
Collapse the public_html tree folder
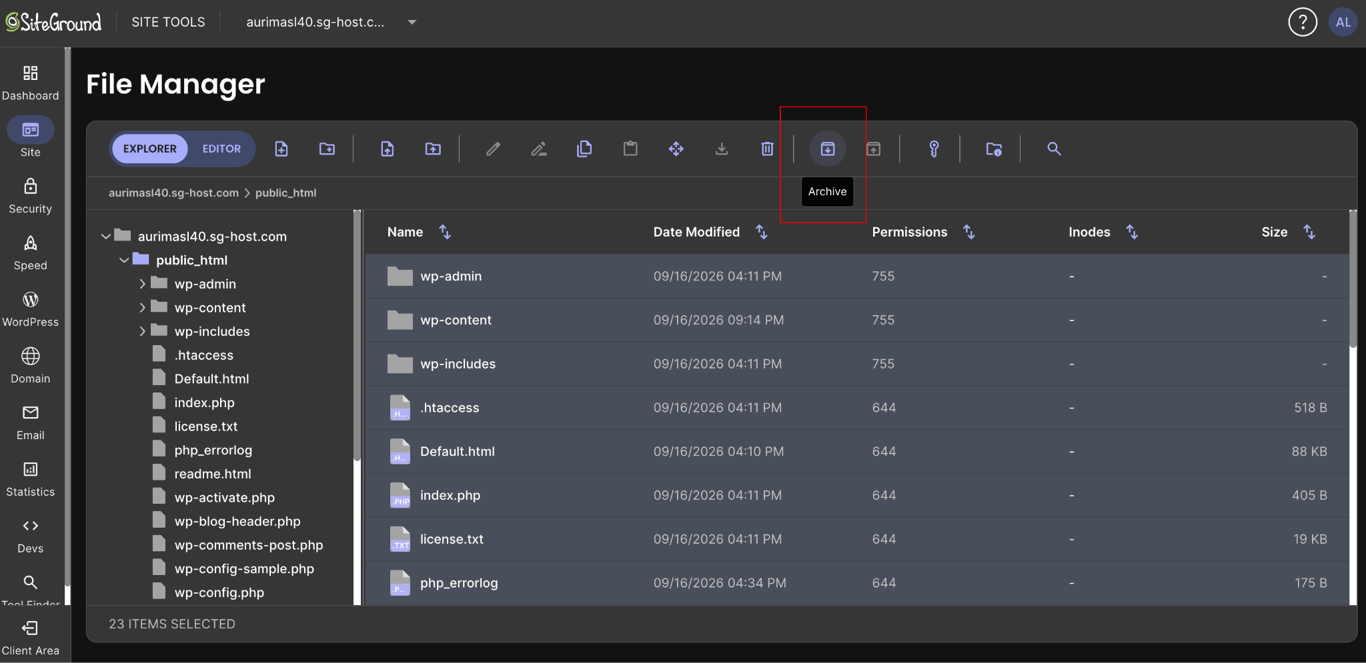(124, 260)
